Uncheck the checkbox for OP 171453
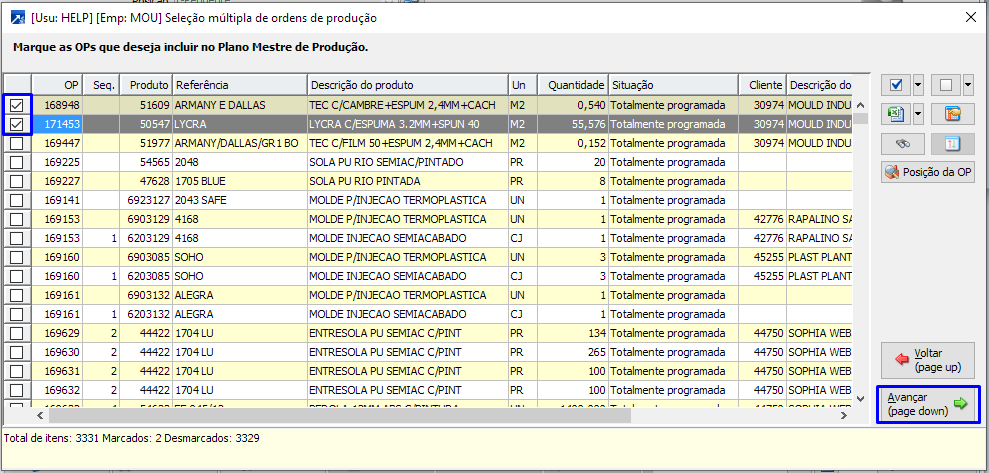The width and height of the screenshot is (989, 473). pyautogui.click(x=17, y=124)
